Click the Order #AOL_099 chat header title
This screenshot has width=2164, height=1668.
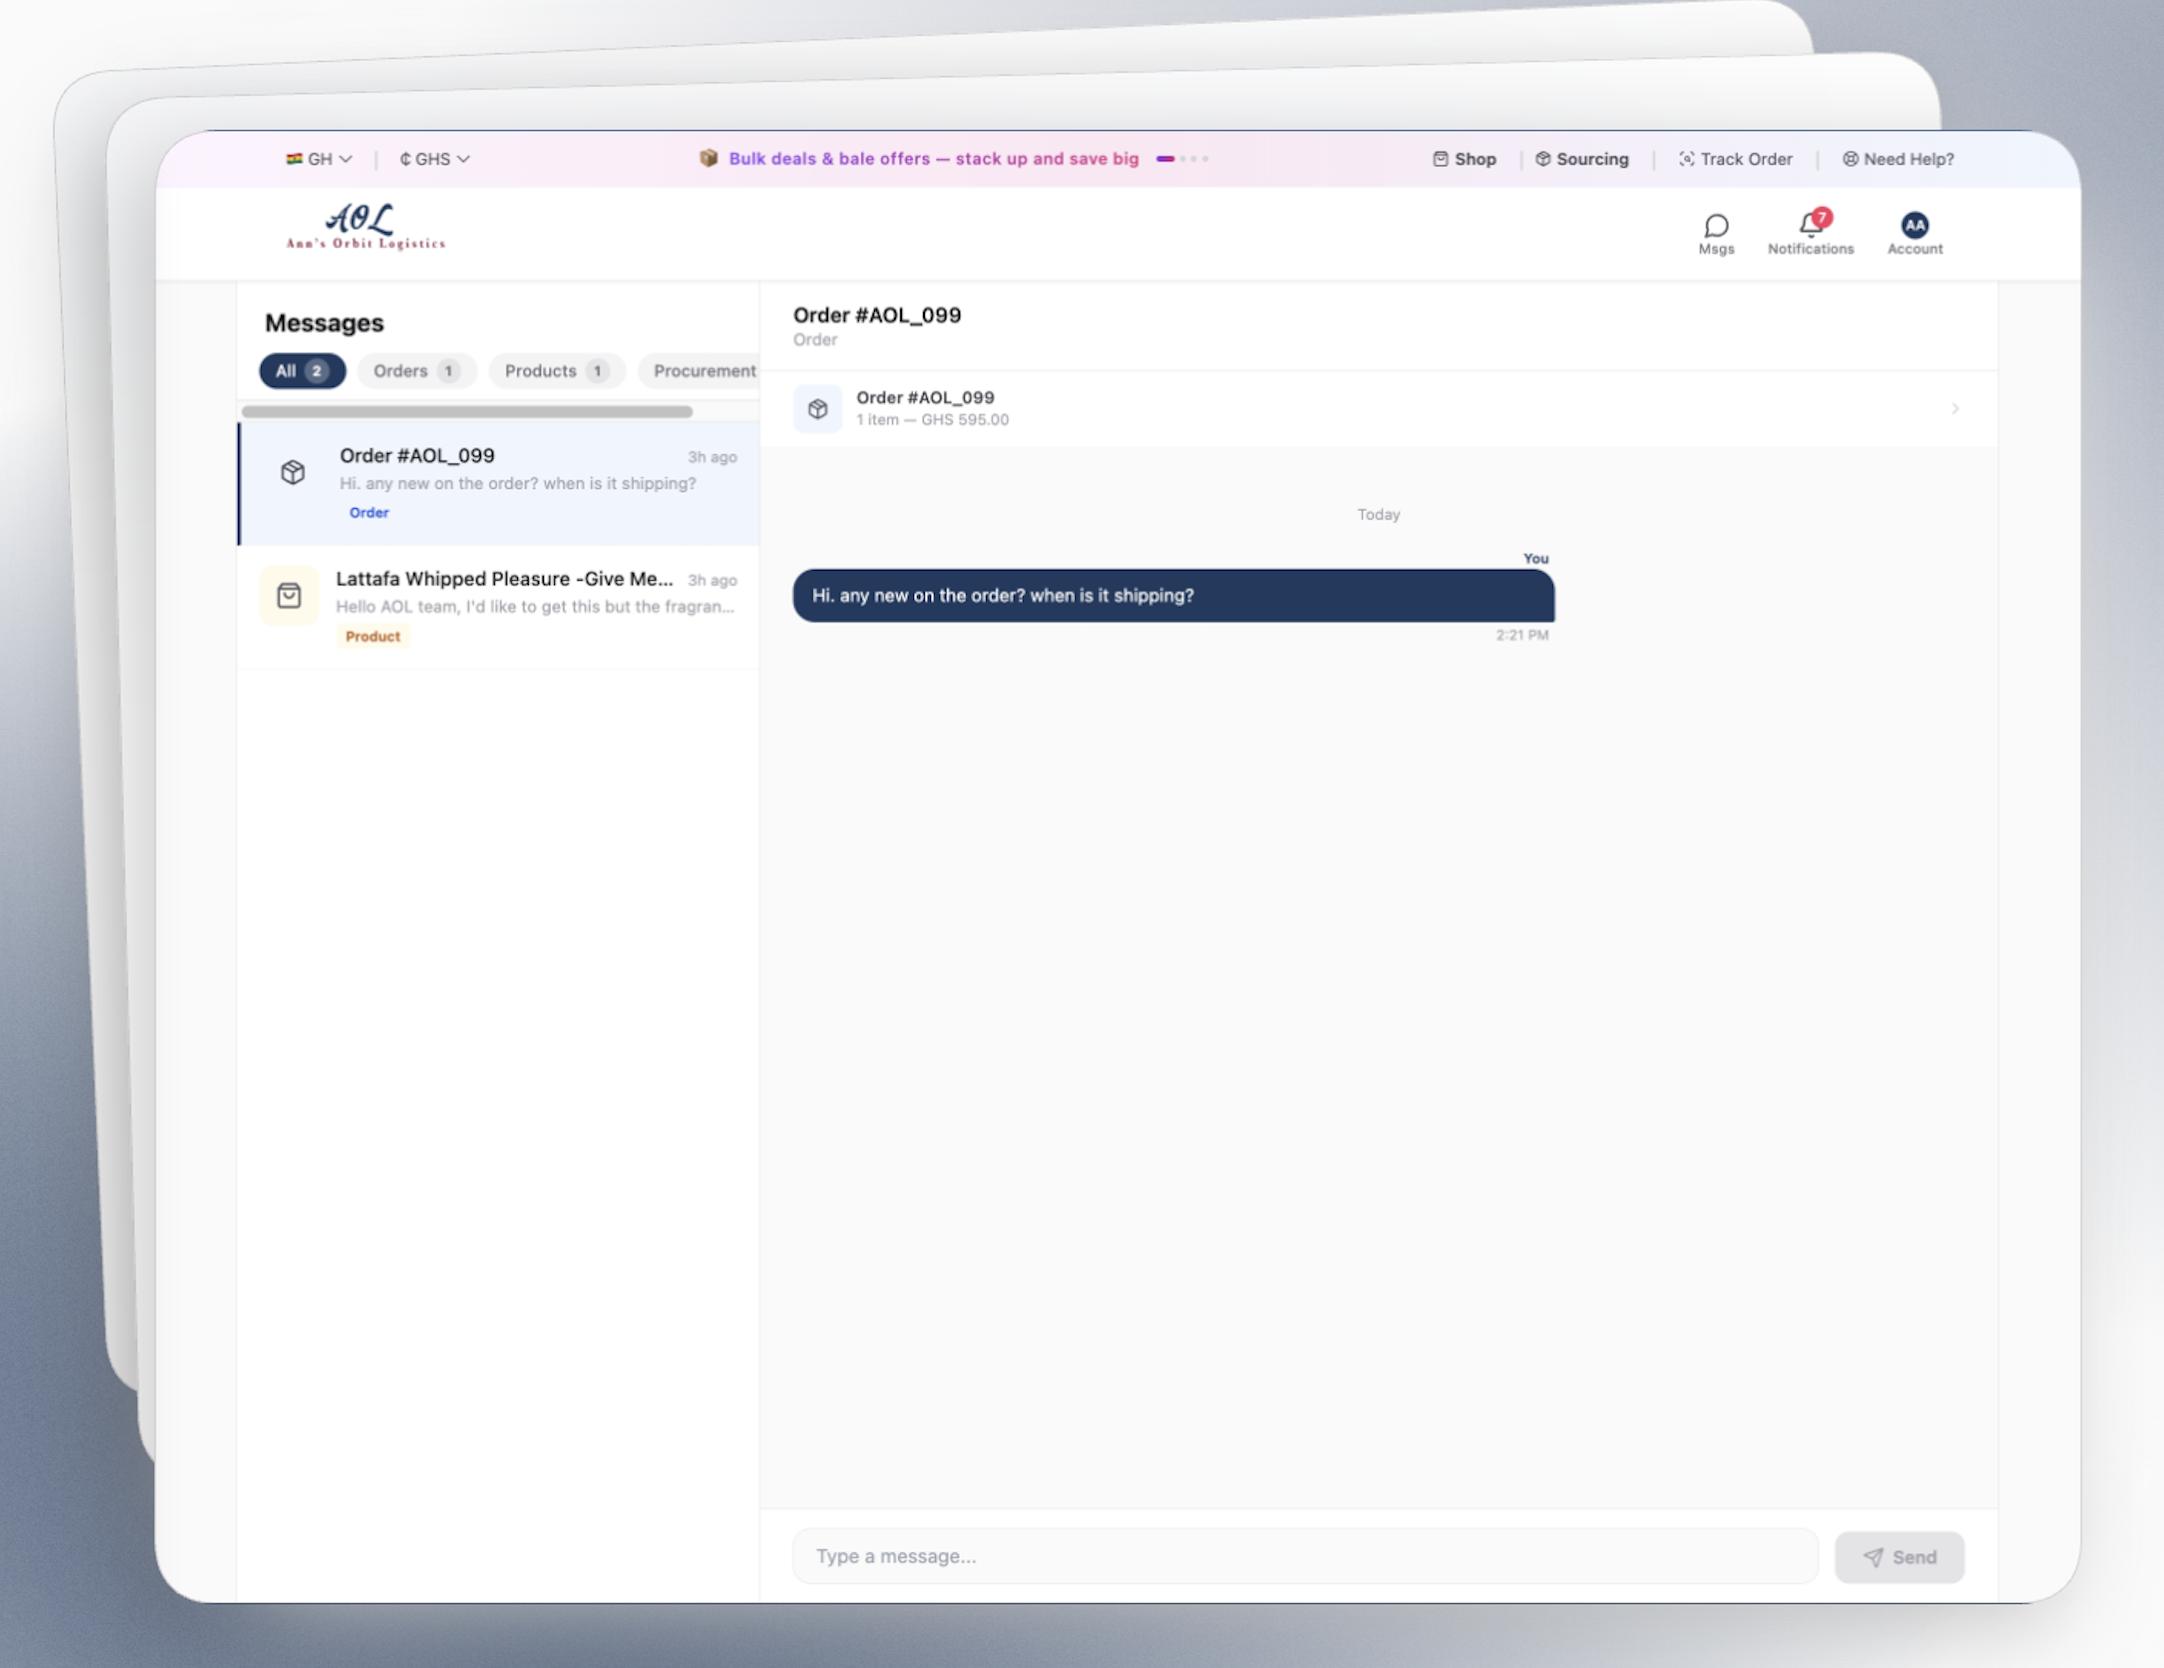[877, 315]
